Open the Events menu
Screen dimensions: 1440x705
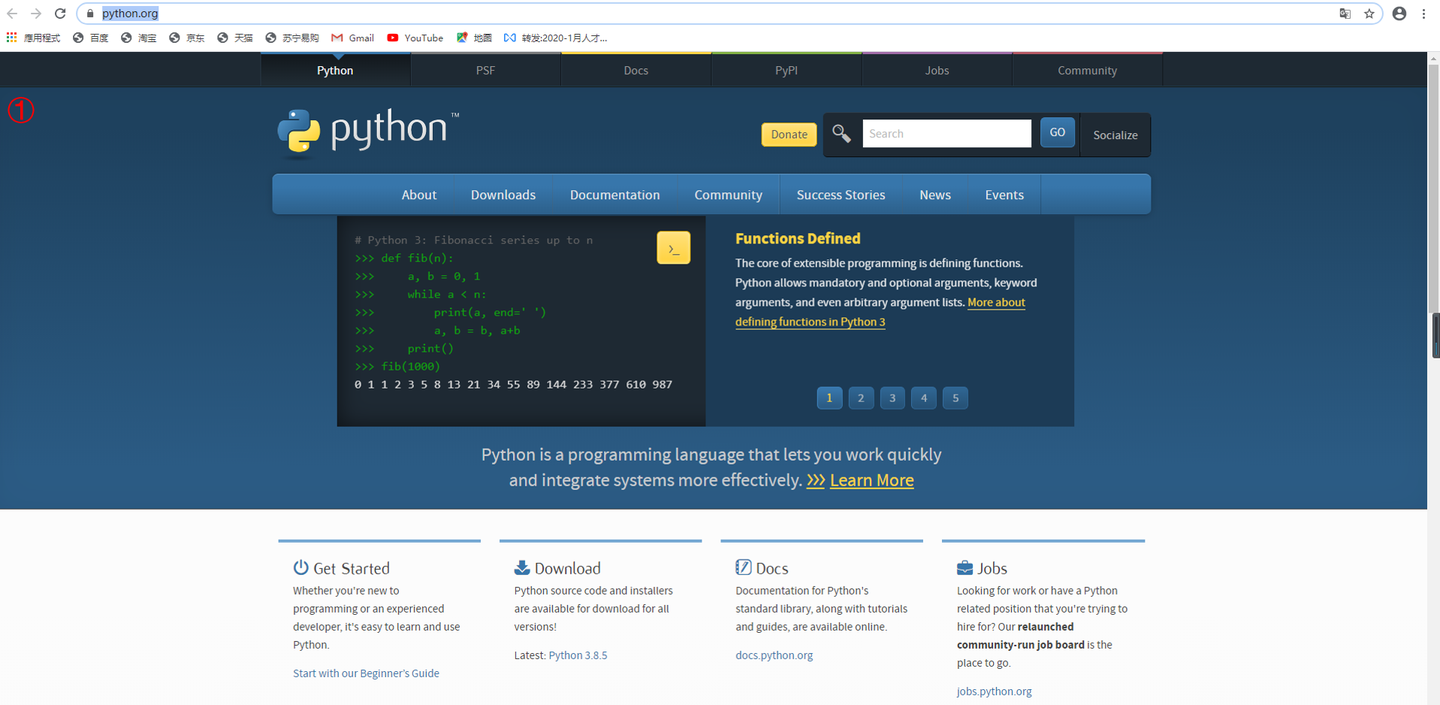(1004, 195)
